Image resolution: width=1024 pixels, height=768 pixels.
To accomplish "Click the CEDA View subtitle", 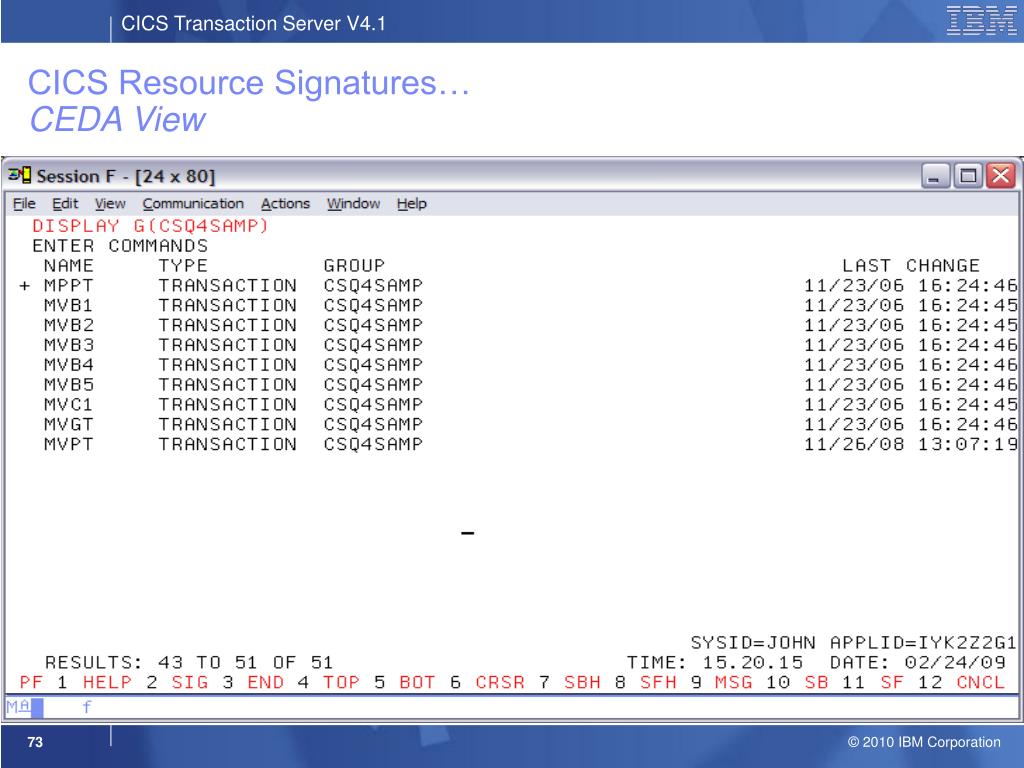I will coord(118,120).
